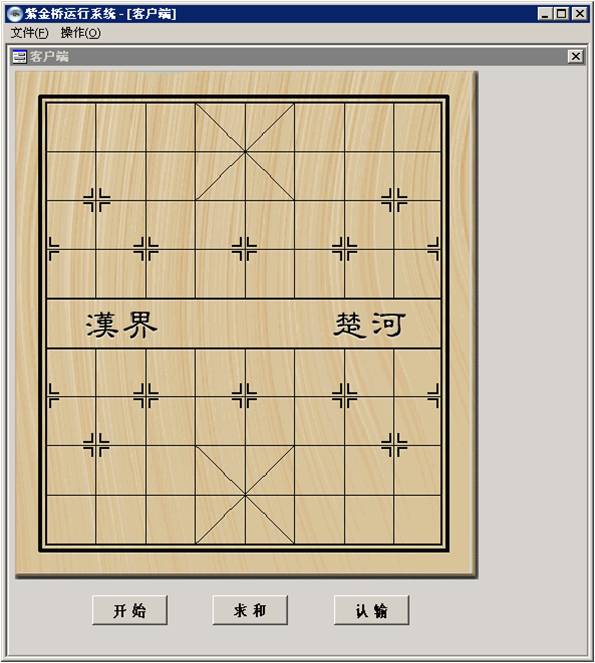Image resolution: width=595 pixels, height=663 pixels.
Task: Click the 开始 start button
Action: tap(130, 610)
